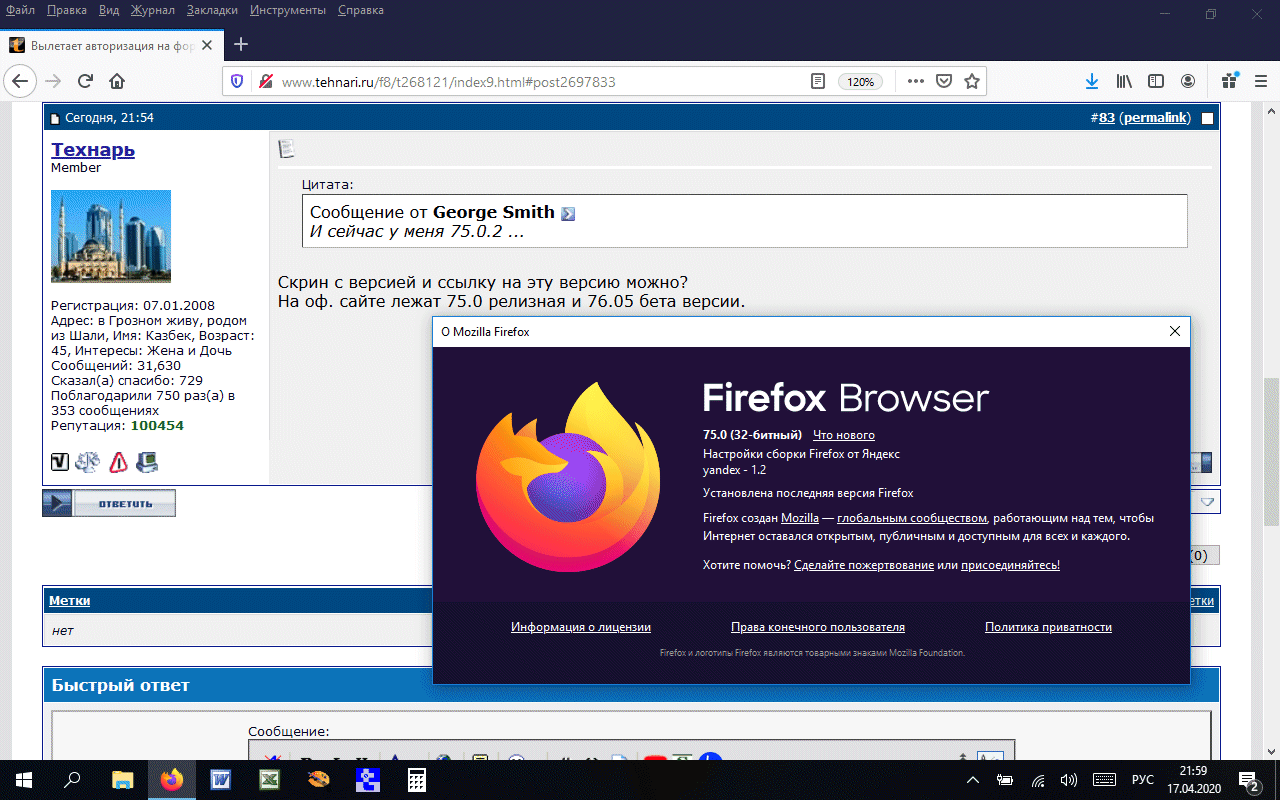The image size is (1280, 800).
Task: Open File Explorer from the taskbar
Action: [x=122, y=780]
